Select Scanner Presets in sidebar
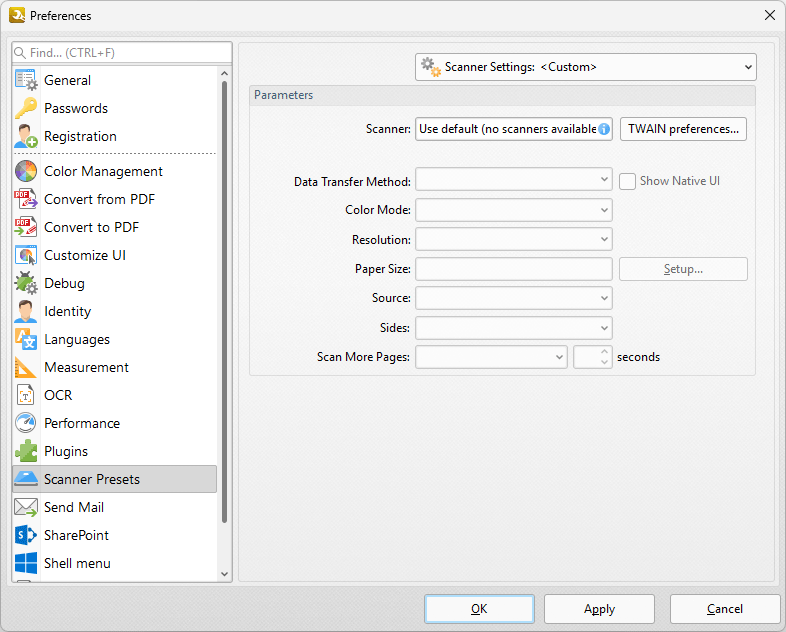 click(115, 479)
